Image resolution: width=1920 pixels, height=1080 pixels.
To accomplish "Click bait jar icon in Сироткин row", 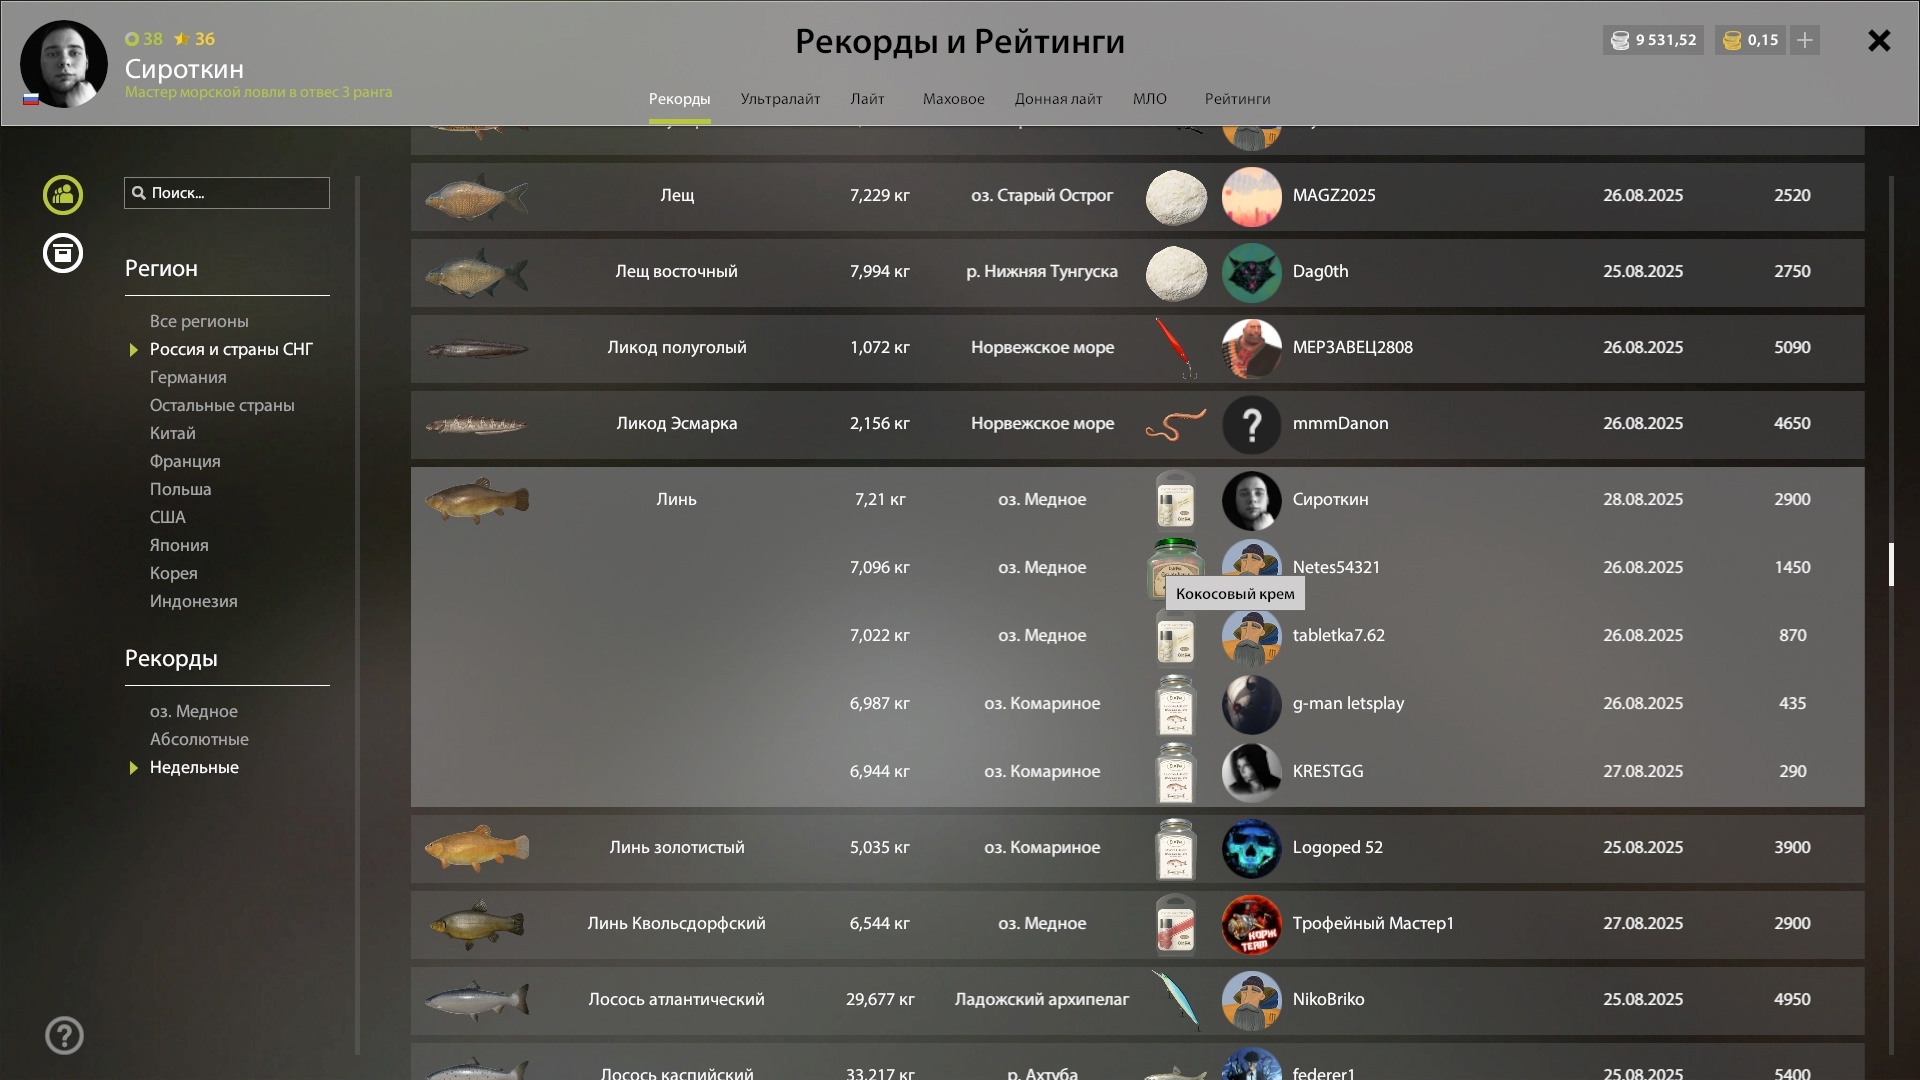I will tap(1176, 499).
